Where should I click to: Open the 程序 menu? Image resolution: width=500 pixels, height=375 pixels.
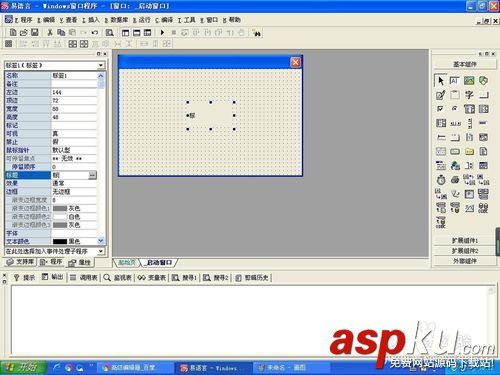tap(23, 20)
